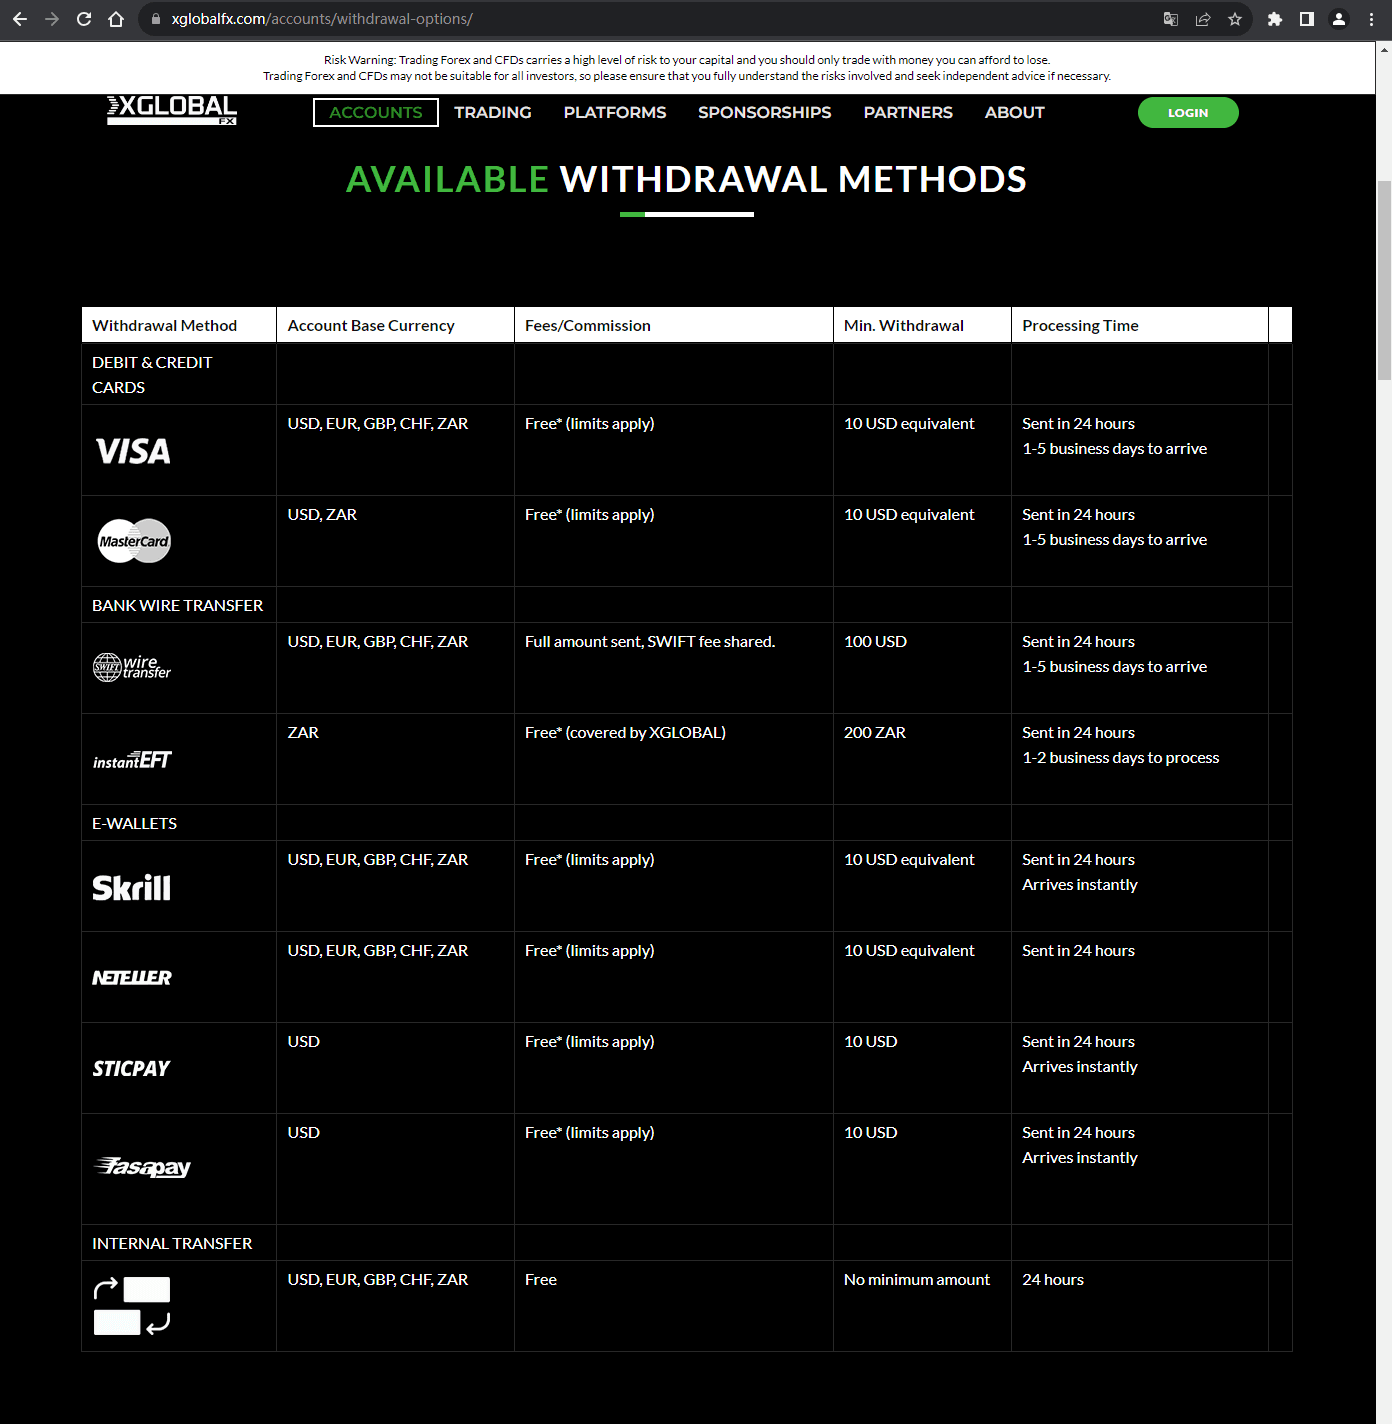Viewport: 1392px width, 1424px height.
Task: Click the Skrill logo
Action: [x=132, y=887]
